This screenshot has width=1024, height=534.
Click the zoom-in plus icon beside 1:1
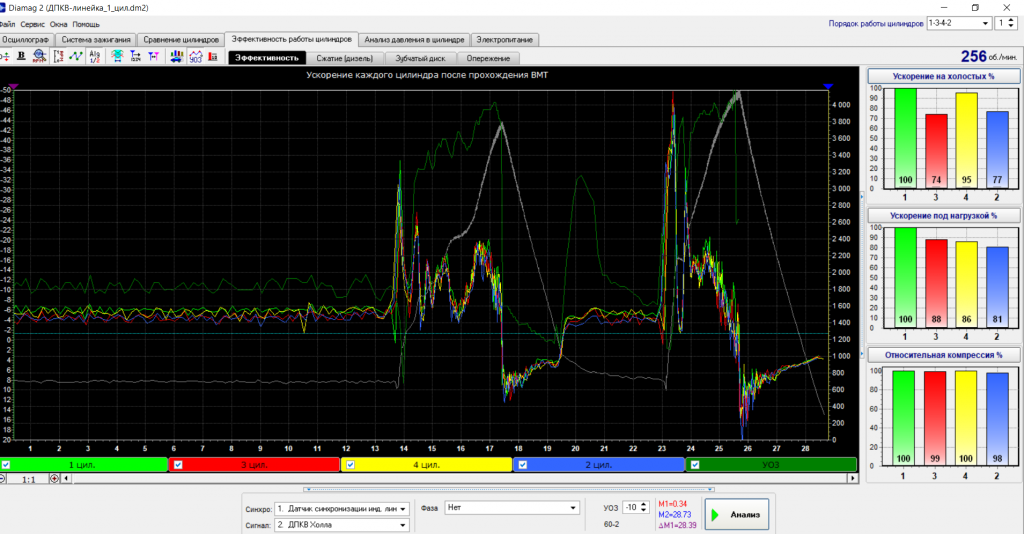tap(54, 479)
